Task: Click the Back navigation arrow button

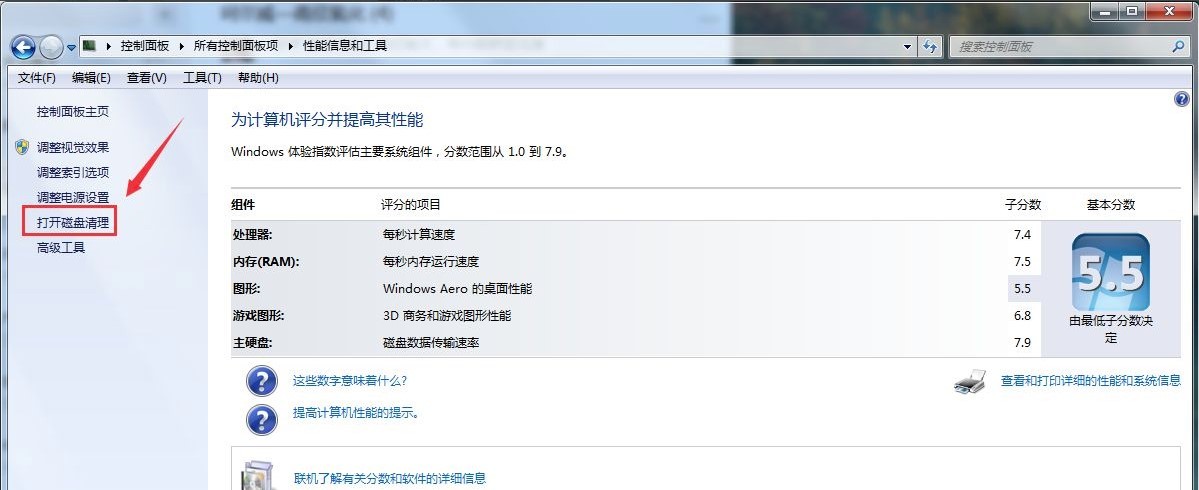Action: 23,47
